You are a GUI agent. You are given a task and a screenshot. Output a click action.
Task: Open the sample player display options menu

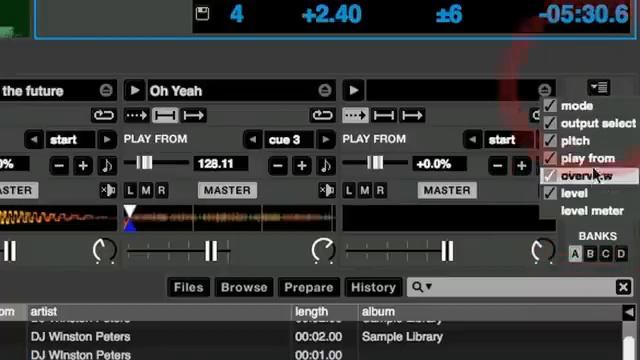click(x=599, y=87)
